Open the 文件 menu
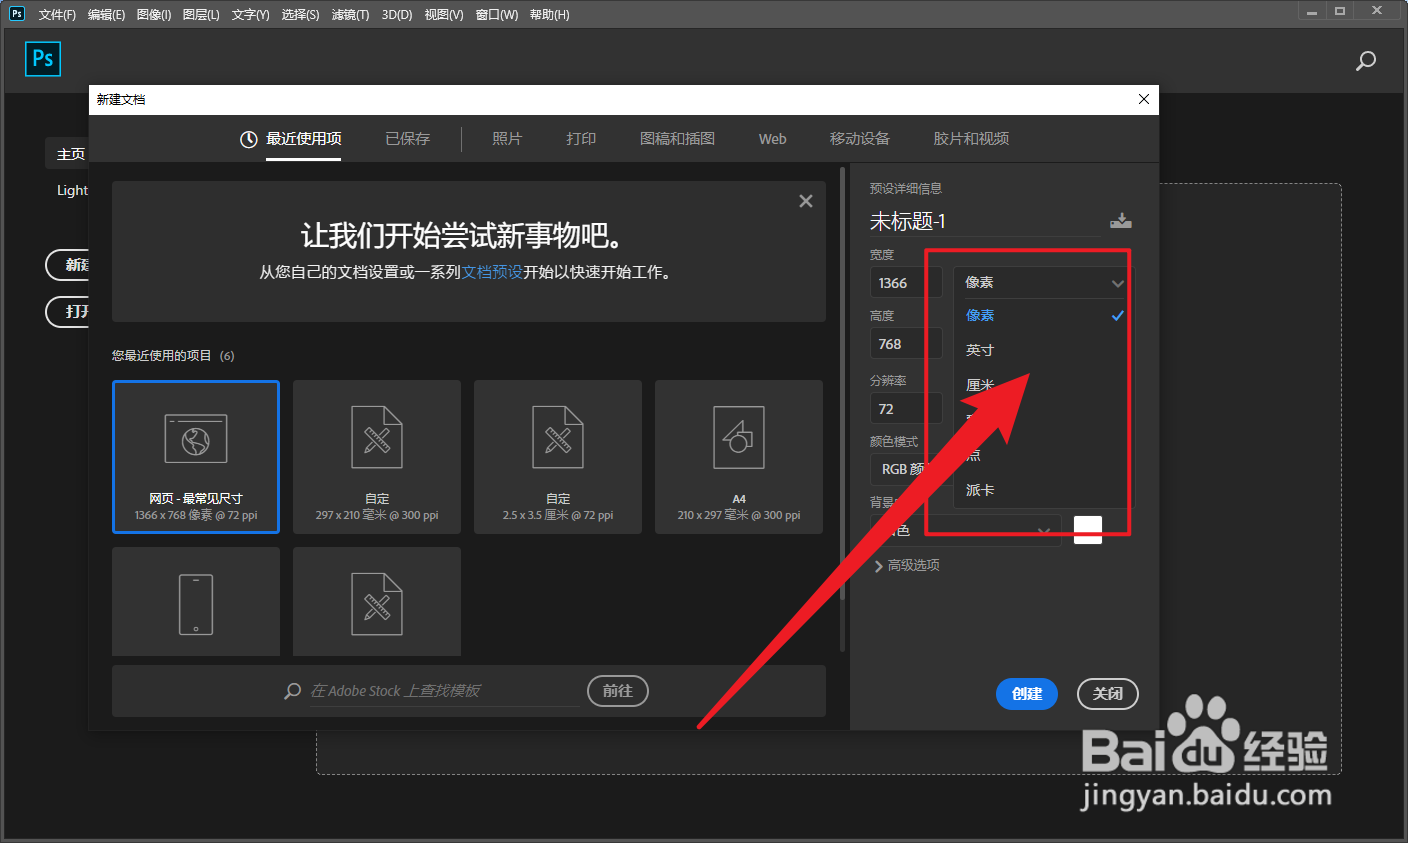This screenshot has height=843, width=1408. pos(55,14)
